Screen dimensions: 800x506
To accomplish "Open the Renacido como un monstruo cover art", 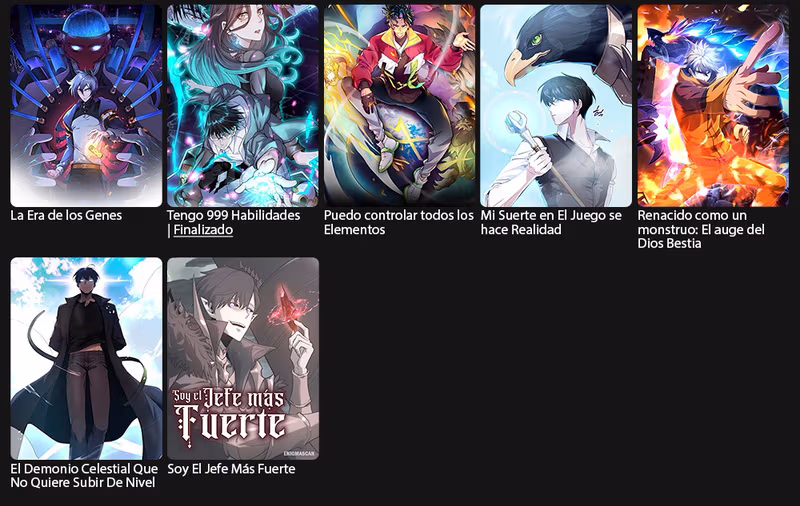I will coord(713,106).
